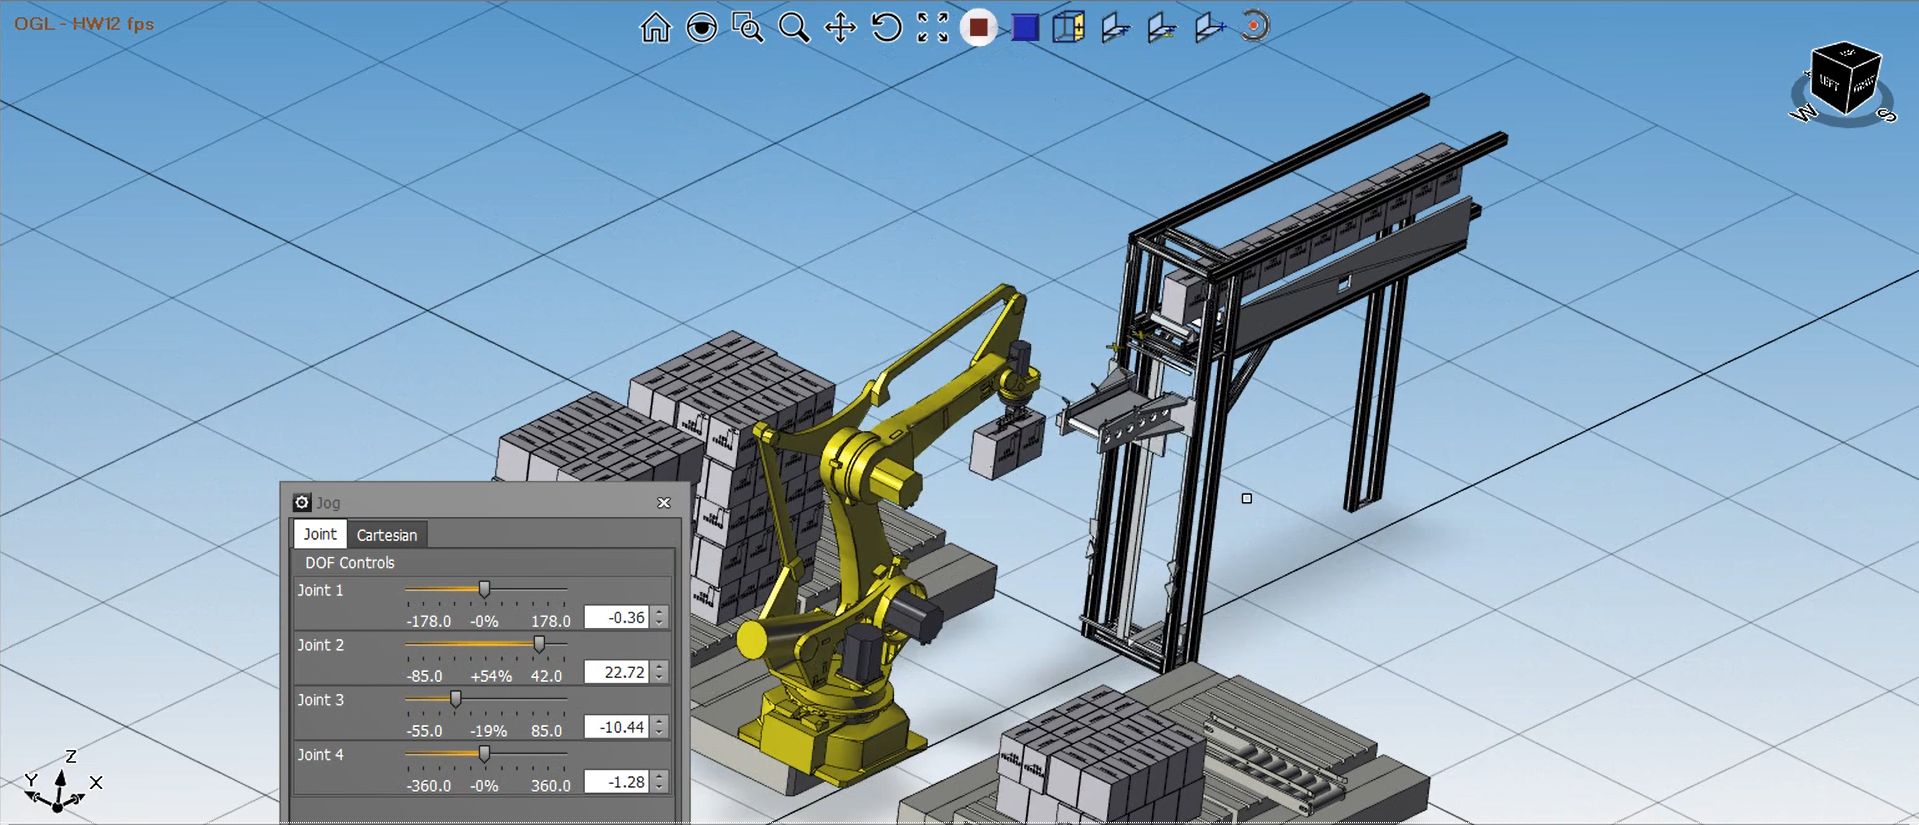This screenshot has width=1919, height=825.
Task: Click the Home view icon
Action: click(x=655, y=27)
